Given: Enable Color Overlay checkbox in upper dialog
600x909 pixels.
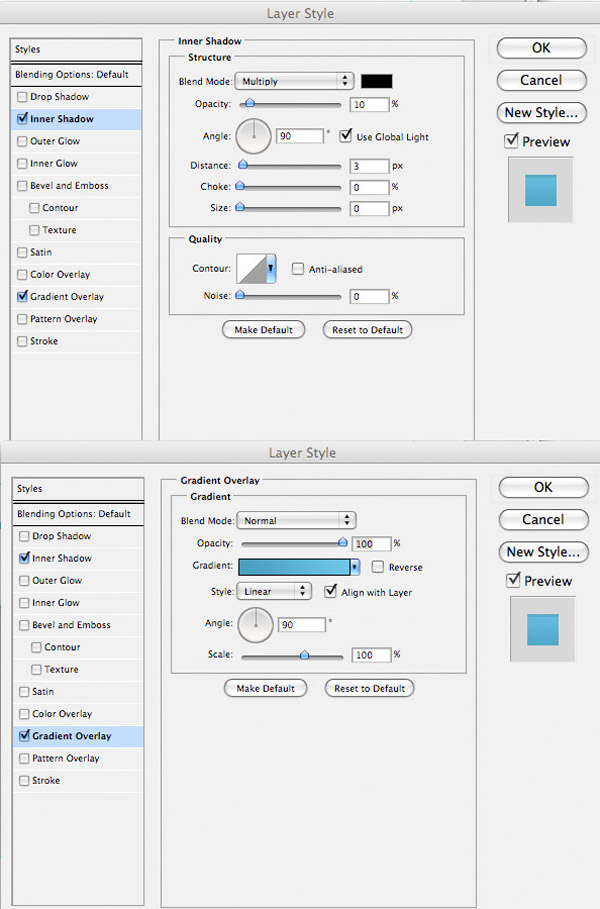Looking at the screenshot, I should [22, 274].
